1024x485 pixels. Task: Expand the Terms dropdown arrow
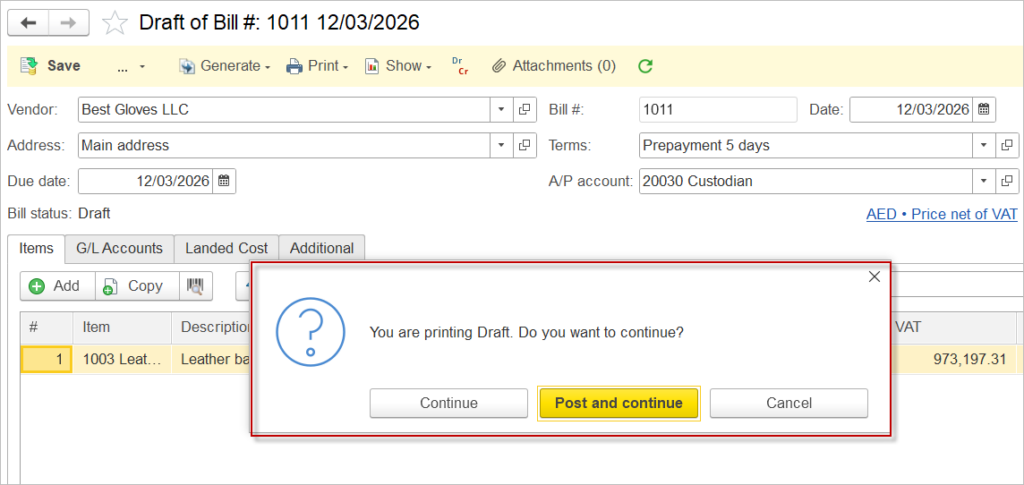[982, 145]
